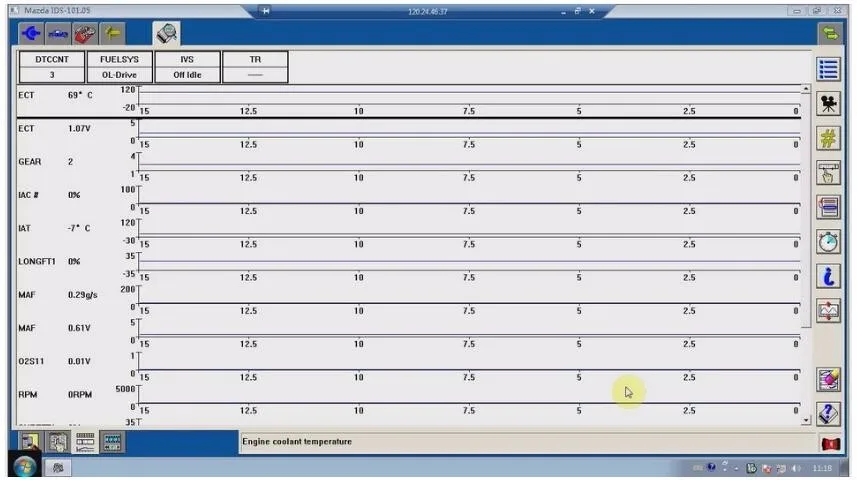Click the first icon in bottom-left toolbar
Screen dimensions: 857x480
31,442
